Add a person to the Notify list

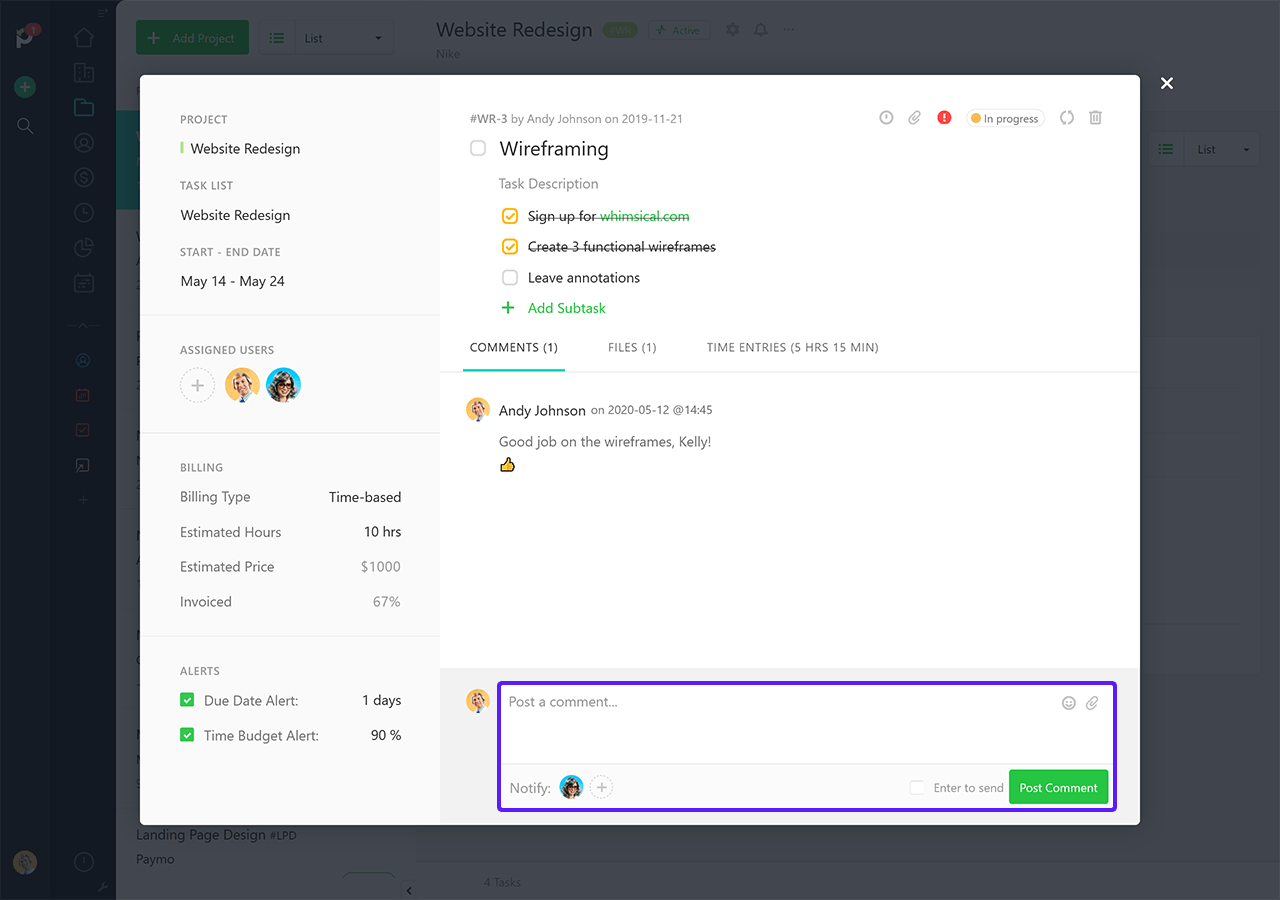click(x=601, y=788)
